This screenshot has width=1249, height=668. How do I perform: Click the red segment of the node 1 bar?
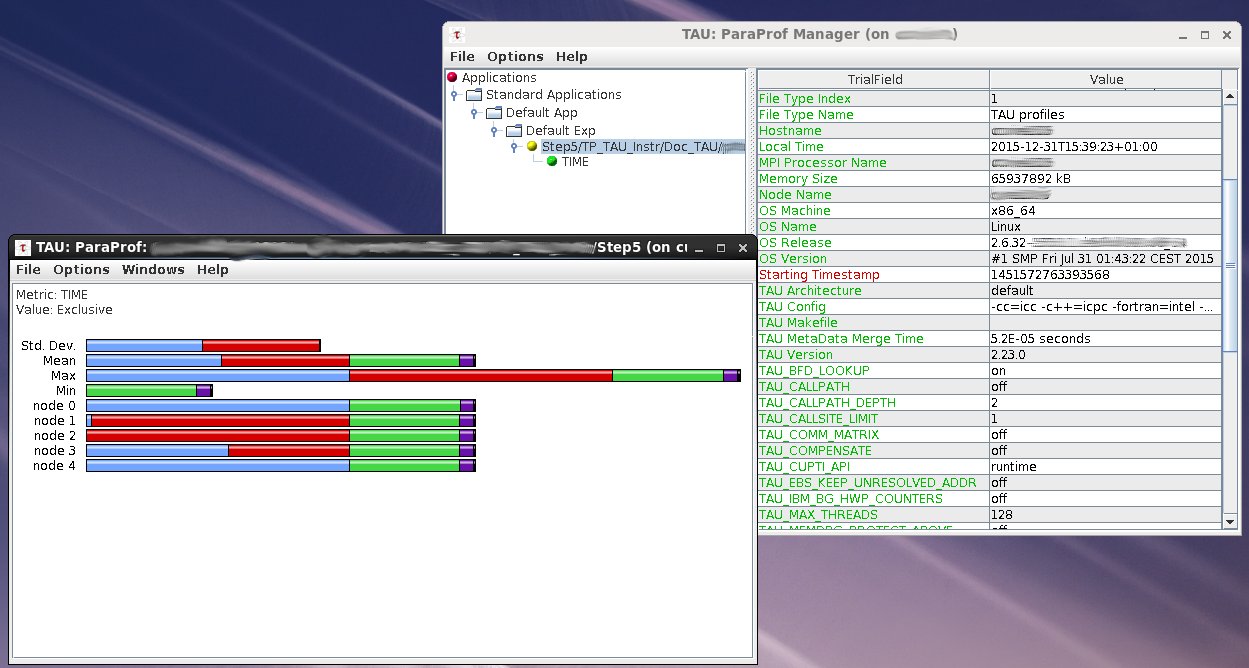coord(221,421)
